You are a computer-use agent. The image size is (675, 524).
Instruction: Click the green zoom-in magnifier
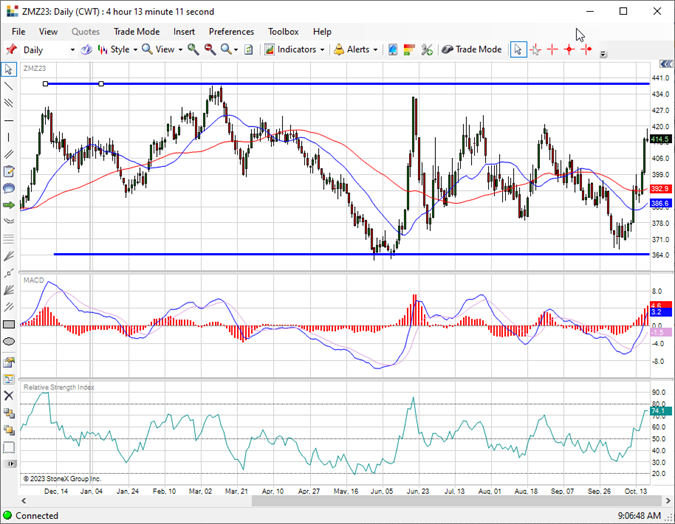(193, 50)
